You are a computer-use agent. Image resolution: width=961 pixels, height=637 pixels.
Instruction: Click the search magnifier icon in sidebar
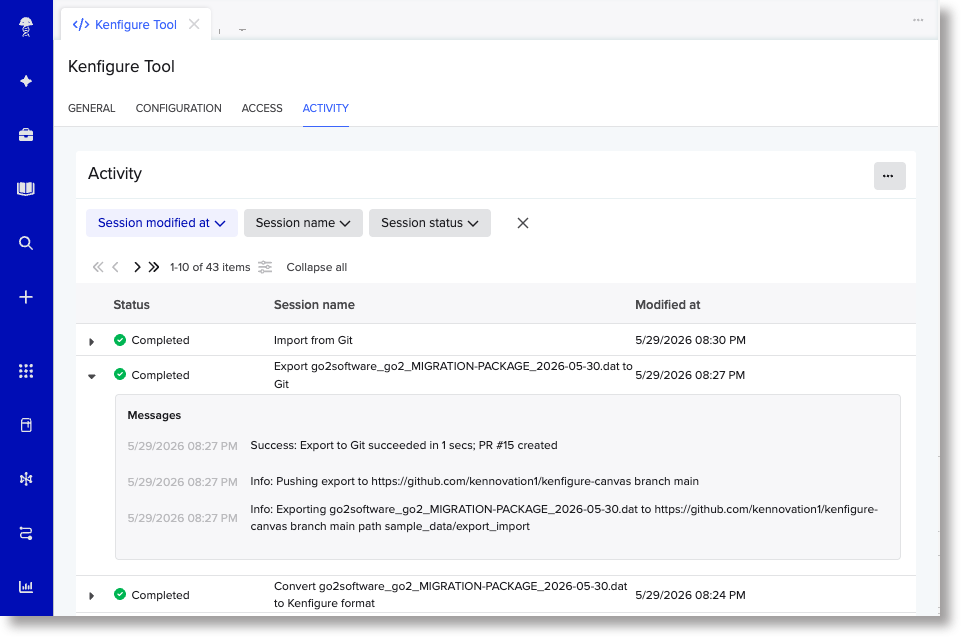coord(26,243)
